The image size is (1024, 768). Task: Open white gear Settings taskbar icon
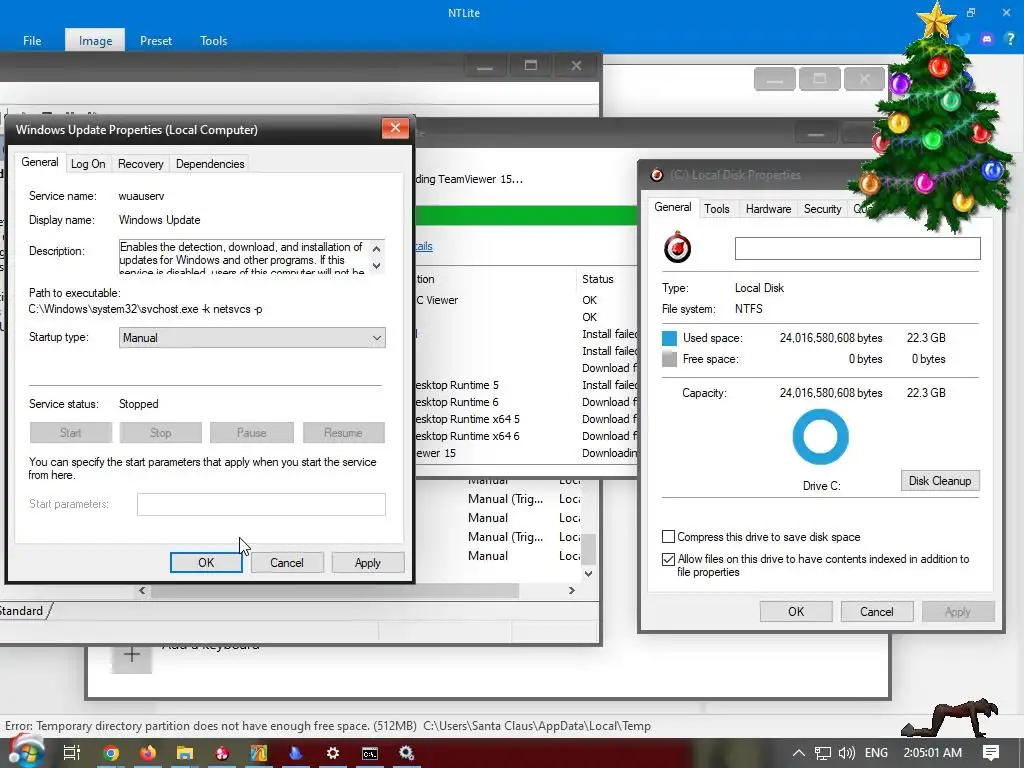tap(332, 753)
